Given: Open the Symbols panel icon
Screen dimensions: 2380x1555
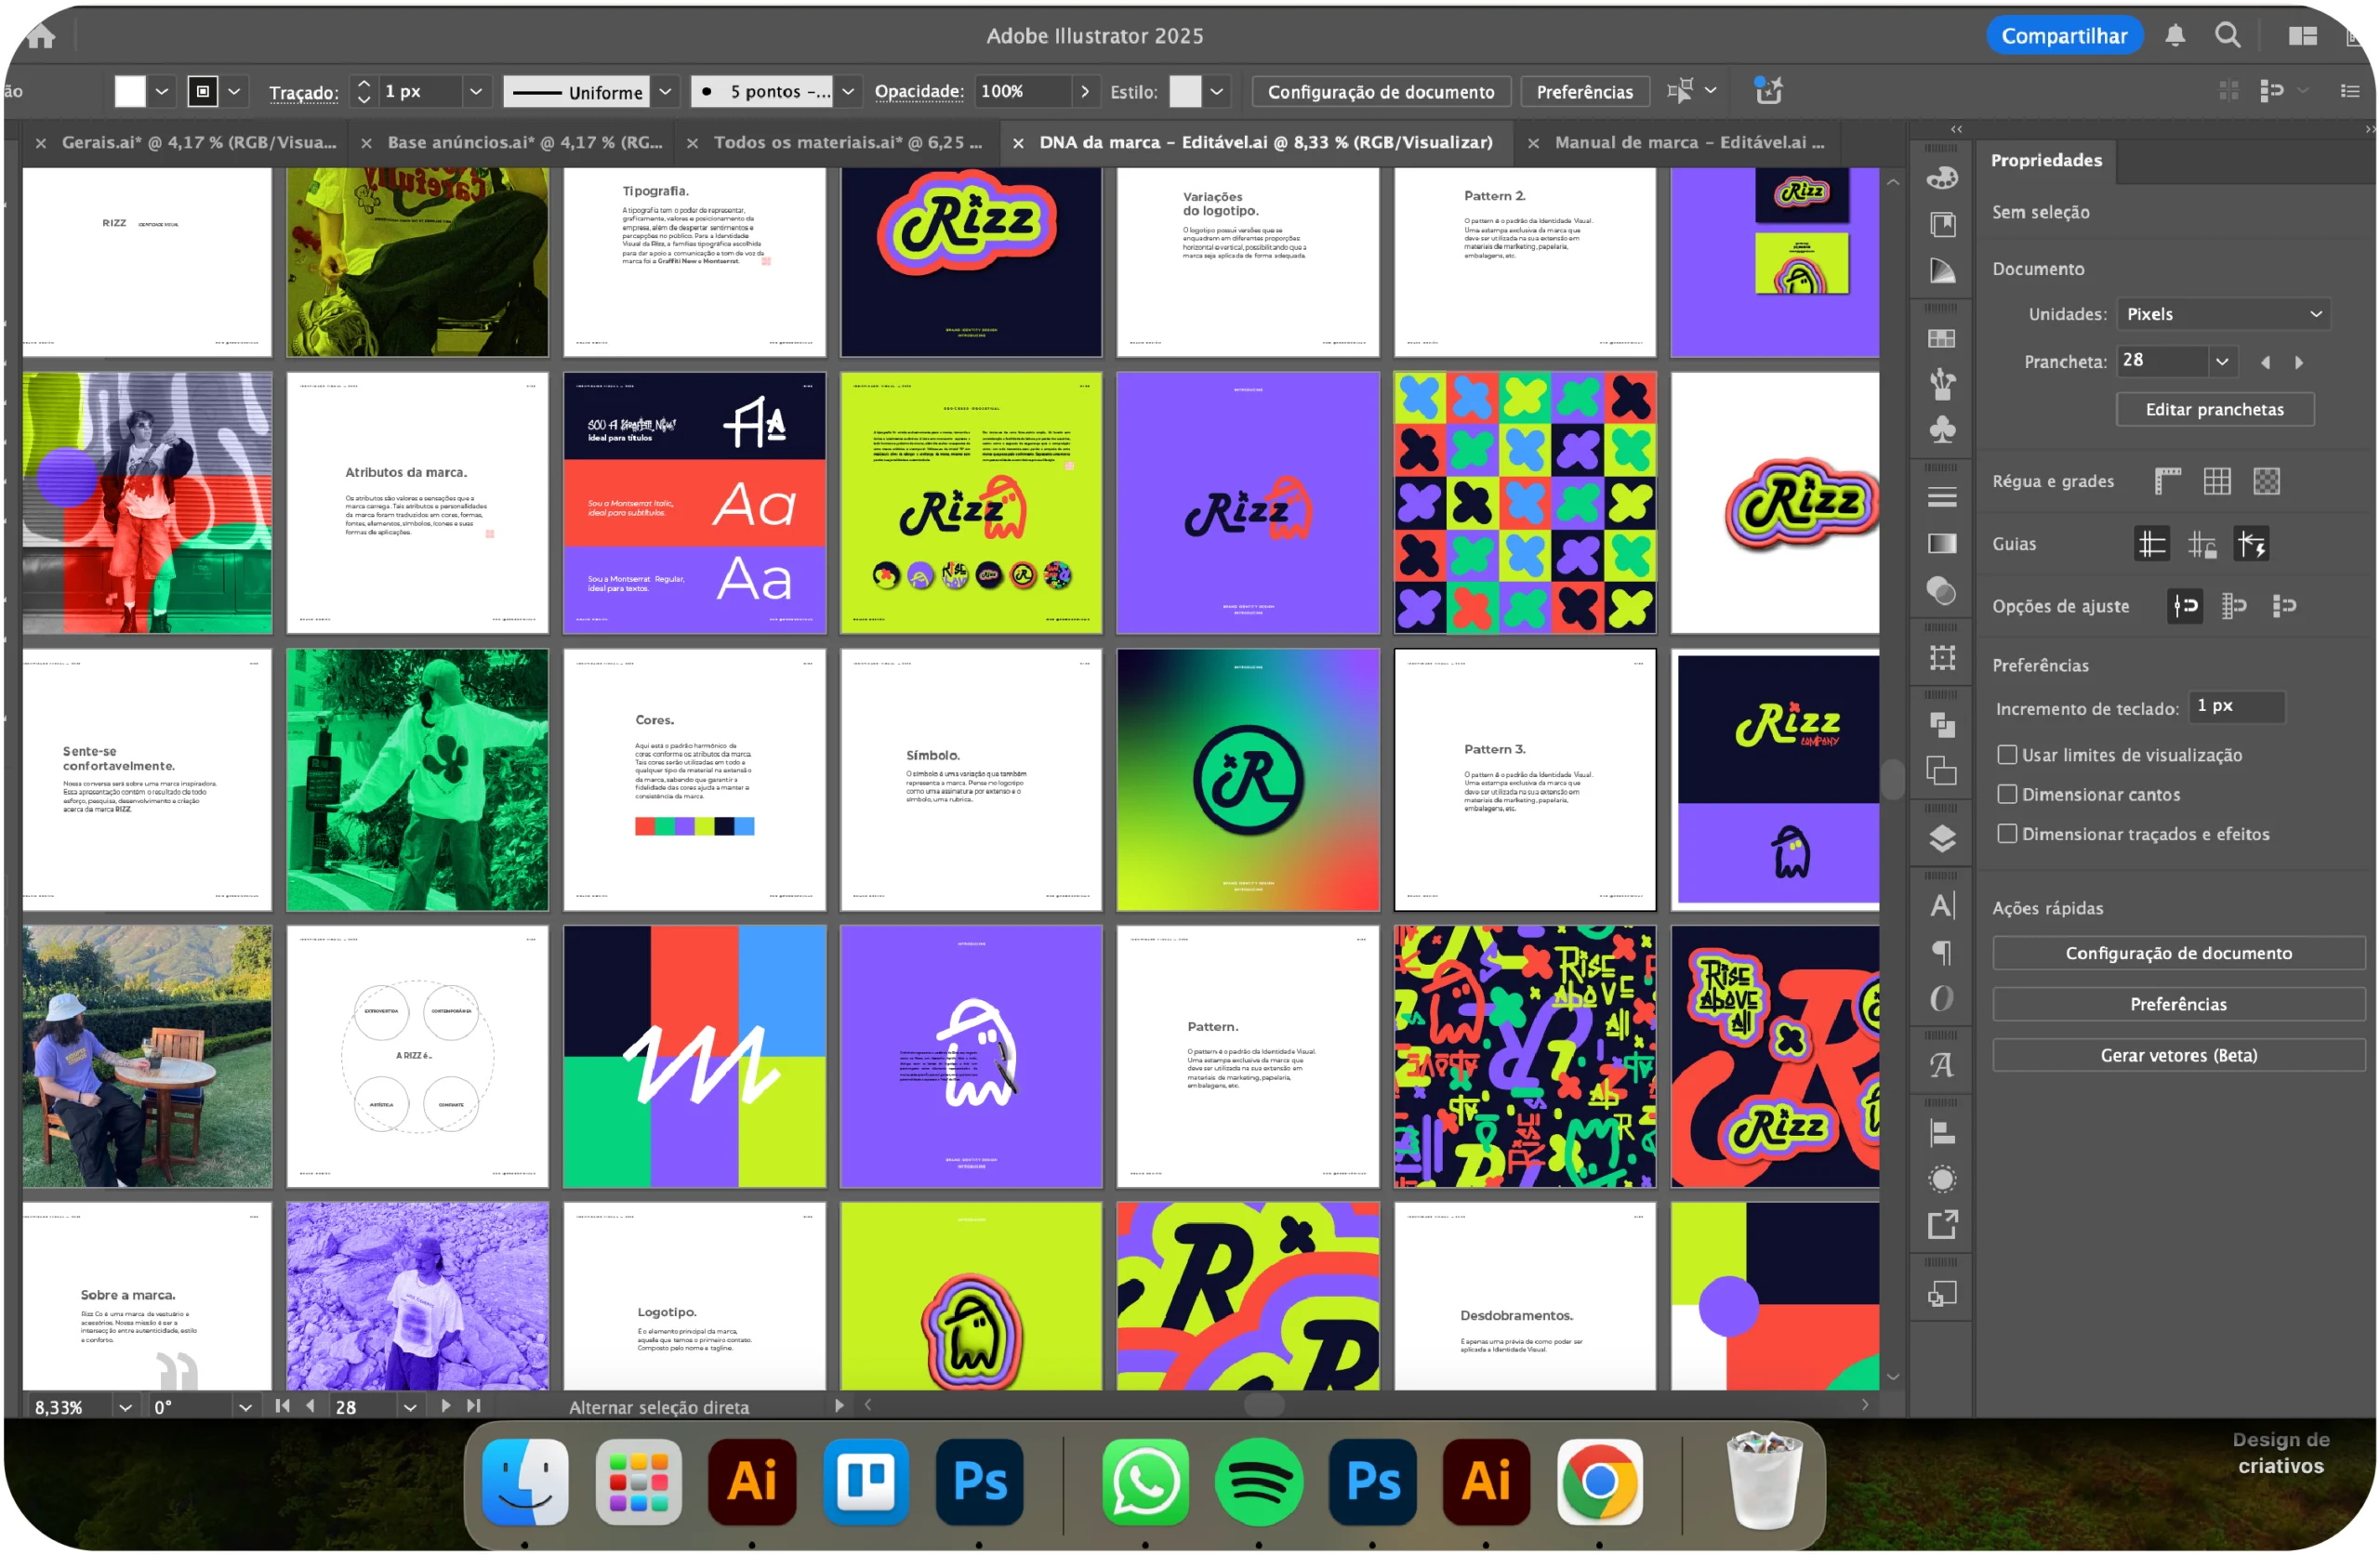Looking at the screenshot, I should click(x=1942, y=430).
